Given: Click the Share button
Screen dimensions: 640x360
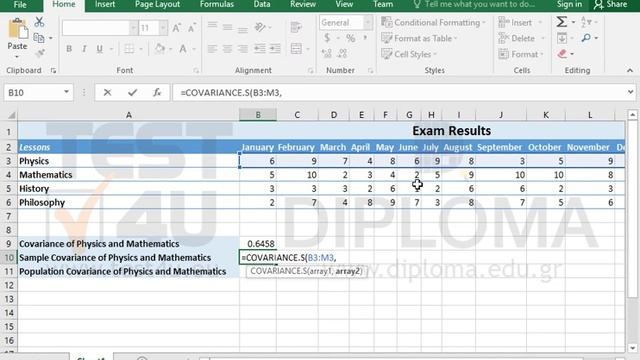Looking at the screenshot, I should pos(611,4).
